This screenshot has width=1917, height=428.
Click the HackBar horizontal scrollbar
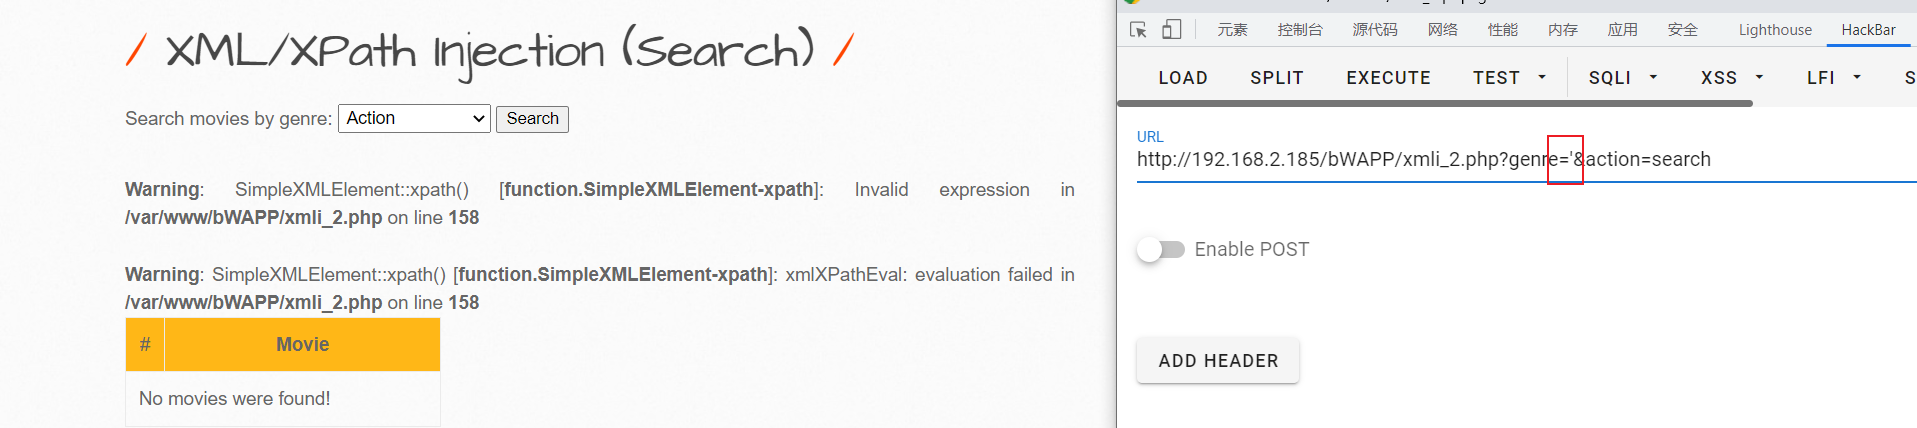[x=1435, y=103]
